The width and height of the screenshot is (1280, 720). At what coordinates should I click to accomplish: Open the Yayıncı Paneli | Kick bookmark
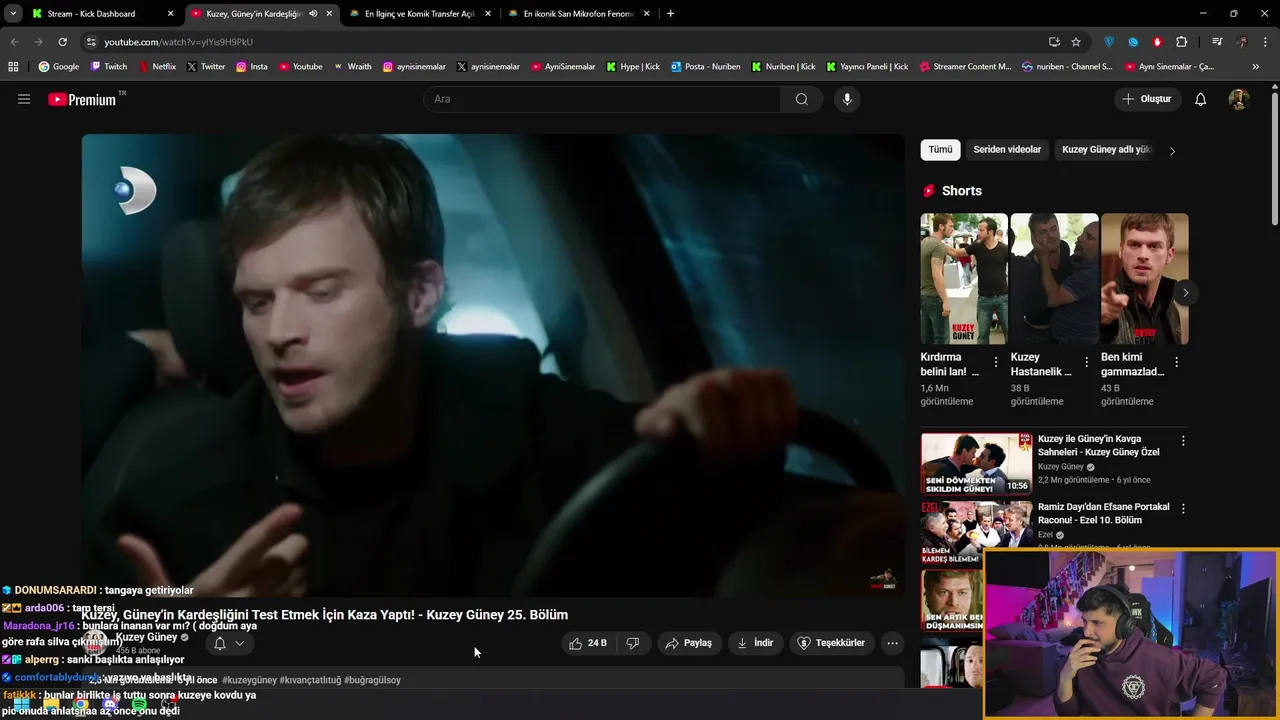(867, 67)
